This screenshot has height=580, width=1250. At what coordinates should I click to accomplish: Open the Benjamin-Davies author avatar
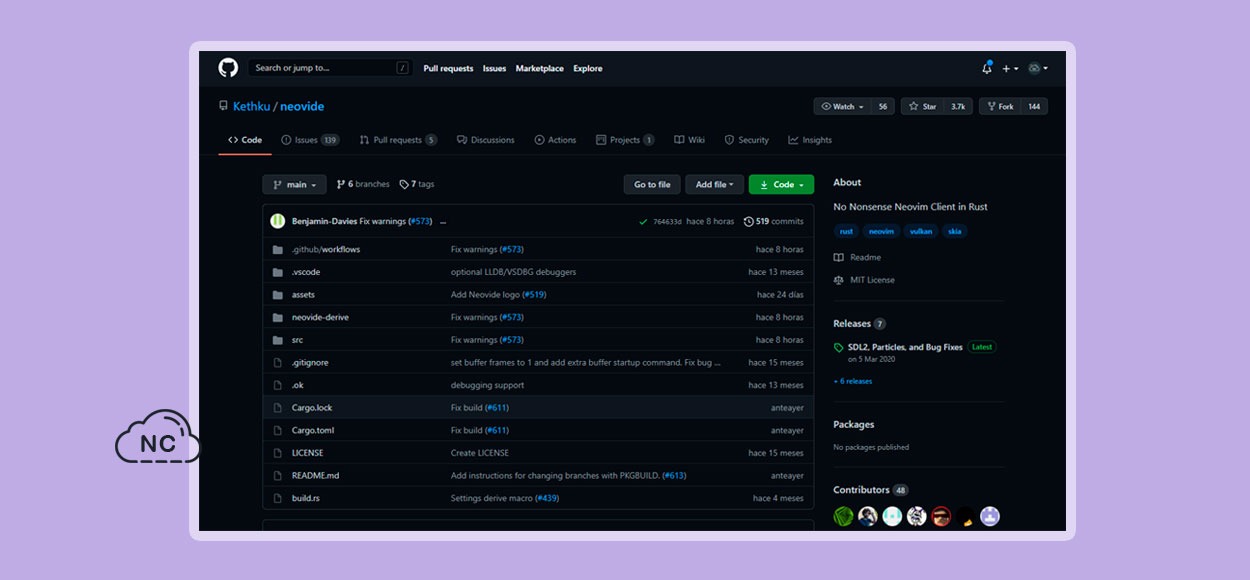pyautogui.click(x=277, y=221)
